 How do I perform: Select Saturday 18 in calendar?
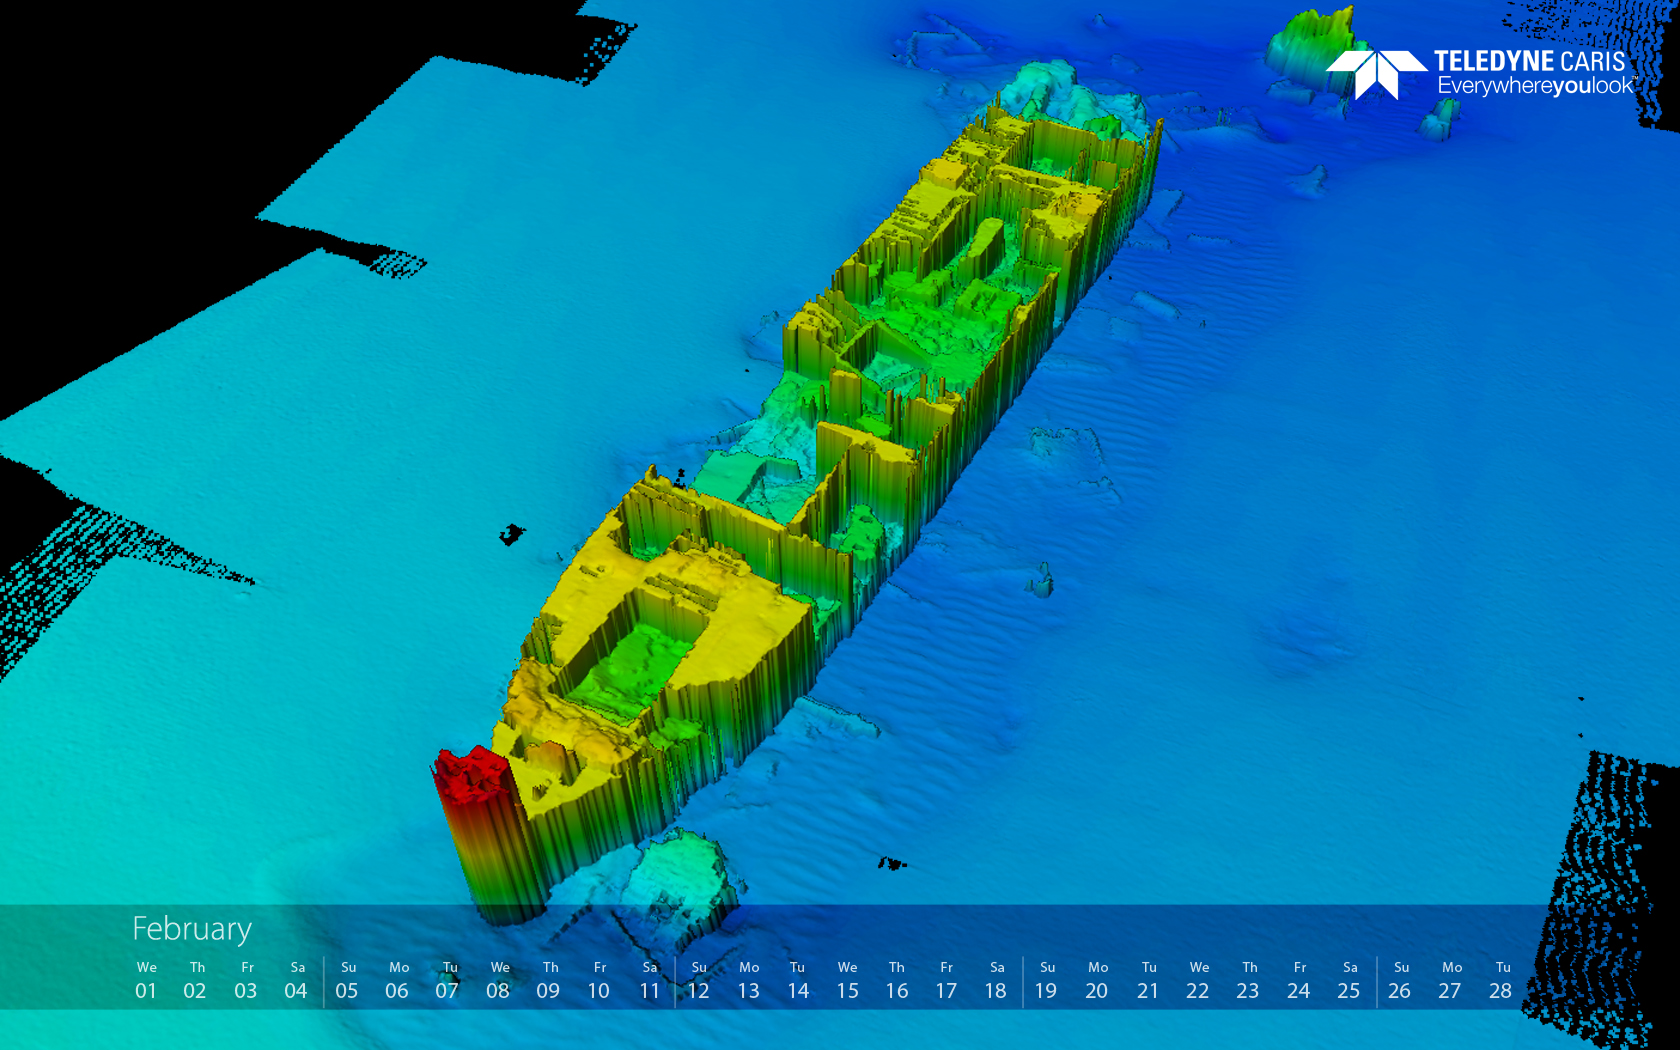pos(996,981)
